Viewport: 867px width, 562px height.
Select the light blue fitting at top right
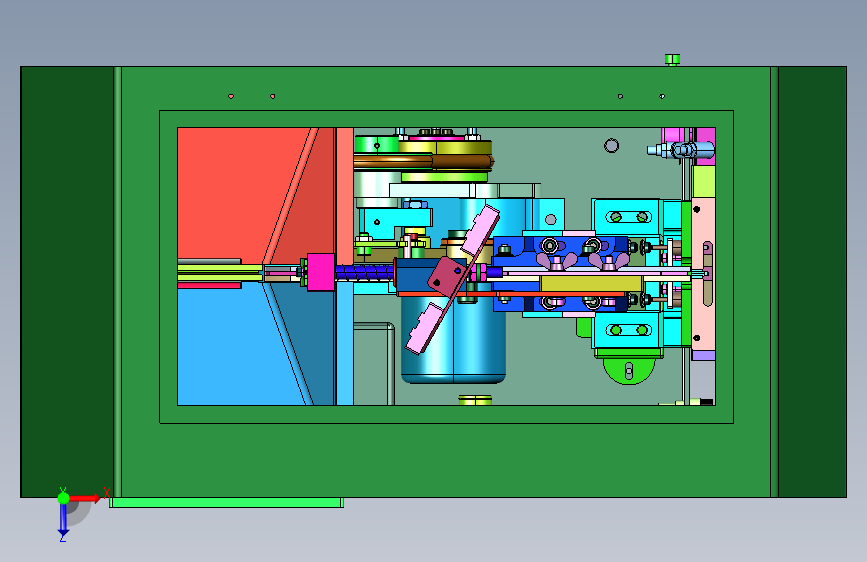click(681, 149)
